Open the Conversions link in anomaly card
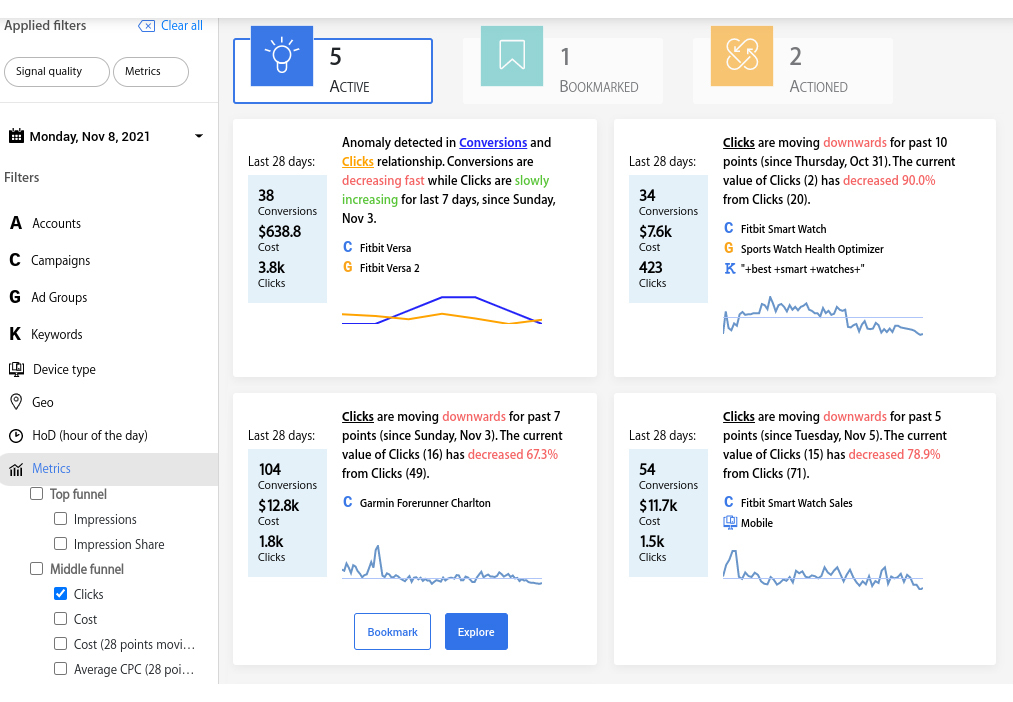Screen dimensions: 1013x702 click(x=493, y=142)
